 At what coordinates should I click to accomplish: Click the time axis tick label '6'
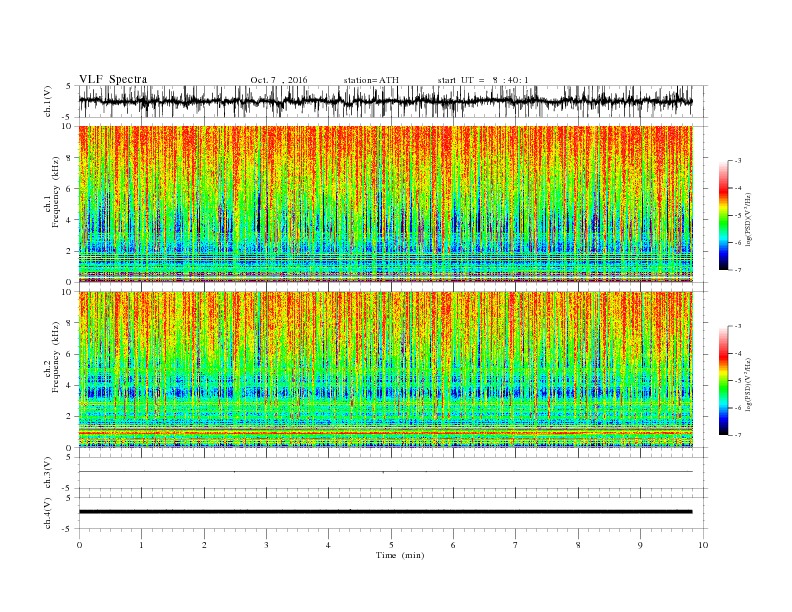(453, 545)
